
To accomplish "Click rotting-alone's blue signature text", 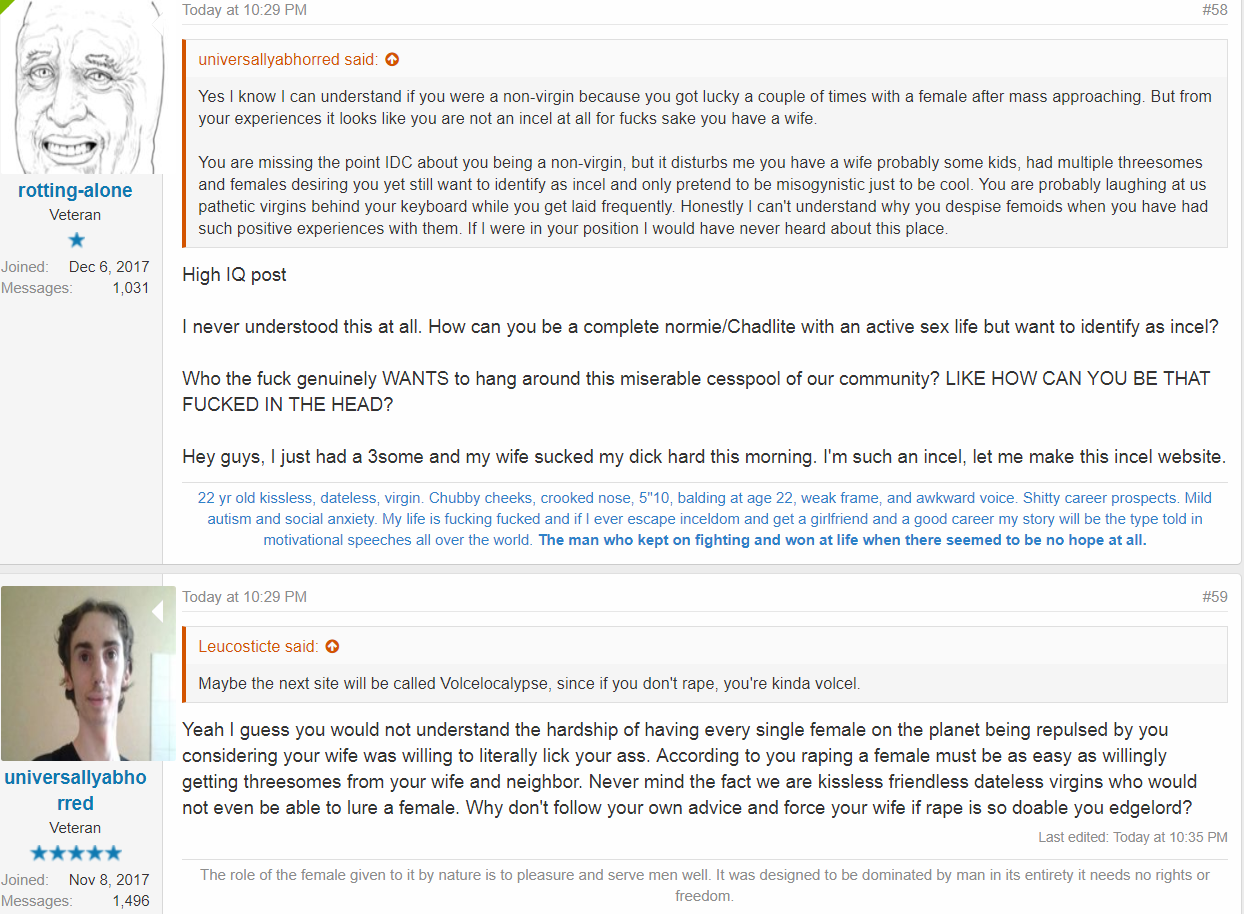I will pyautogui.click(x=704, y=519).
